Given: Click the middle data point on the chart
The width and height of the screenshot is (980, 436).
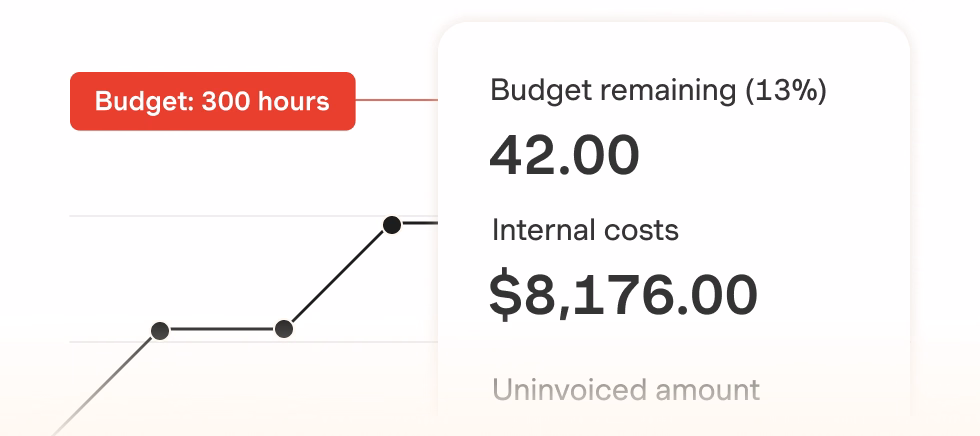Looking at the screenshot, I should coord(284,328).
